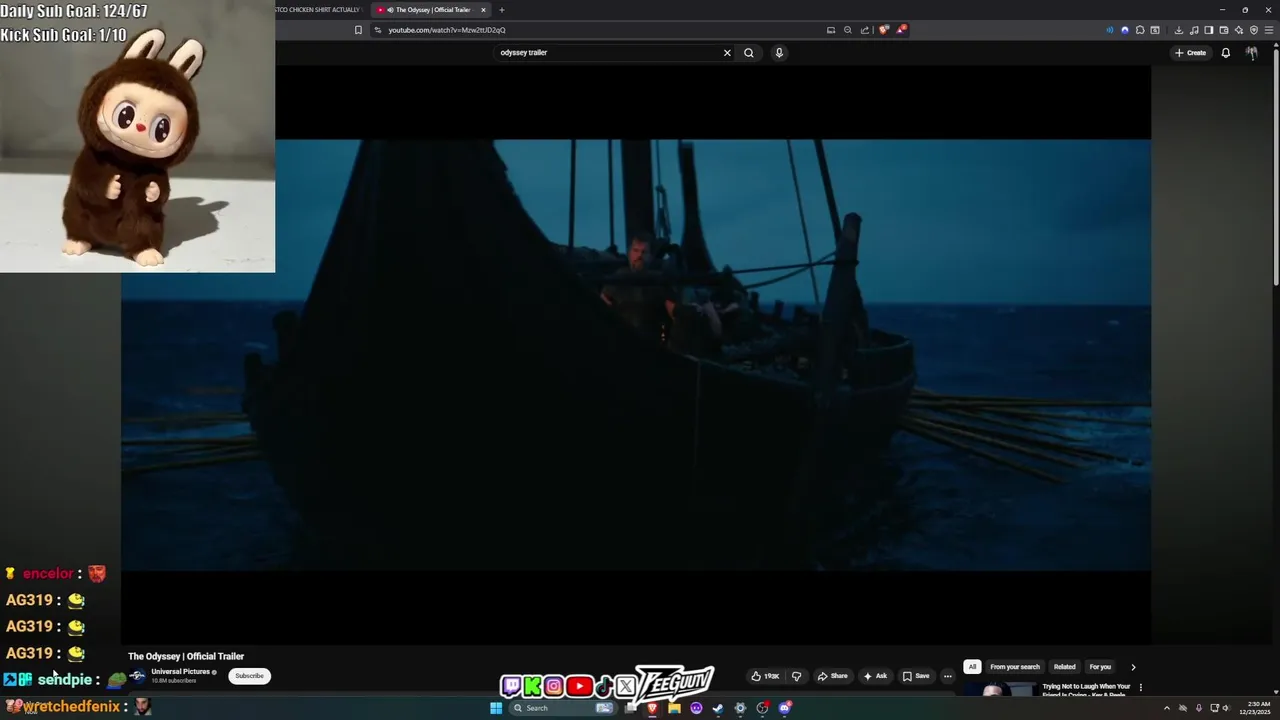Start voice search with the microphone icon

point(779,53)
